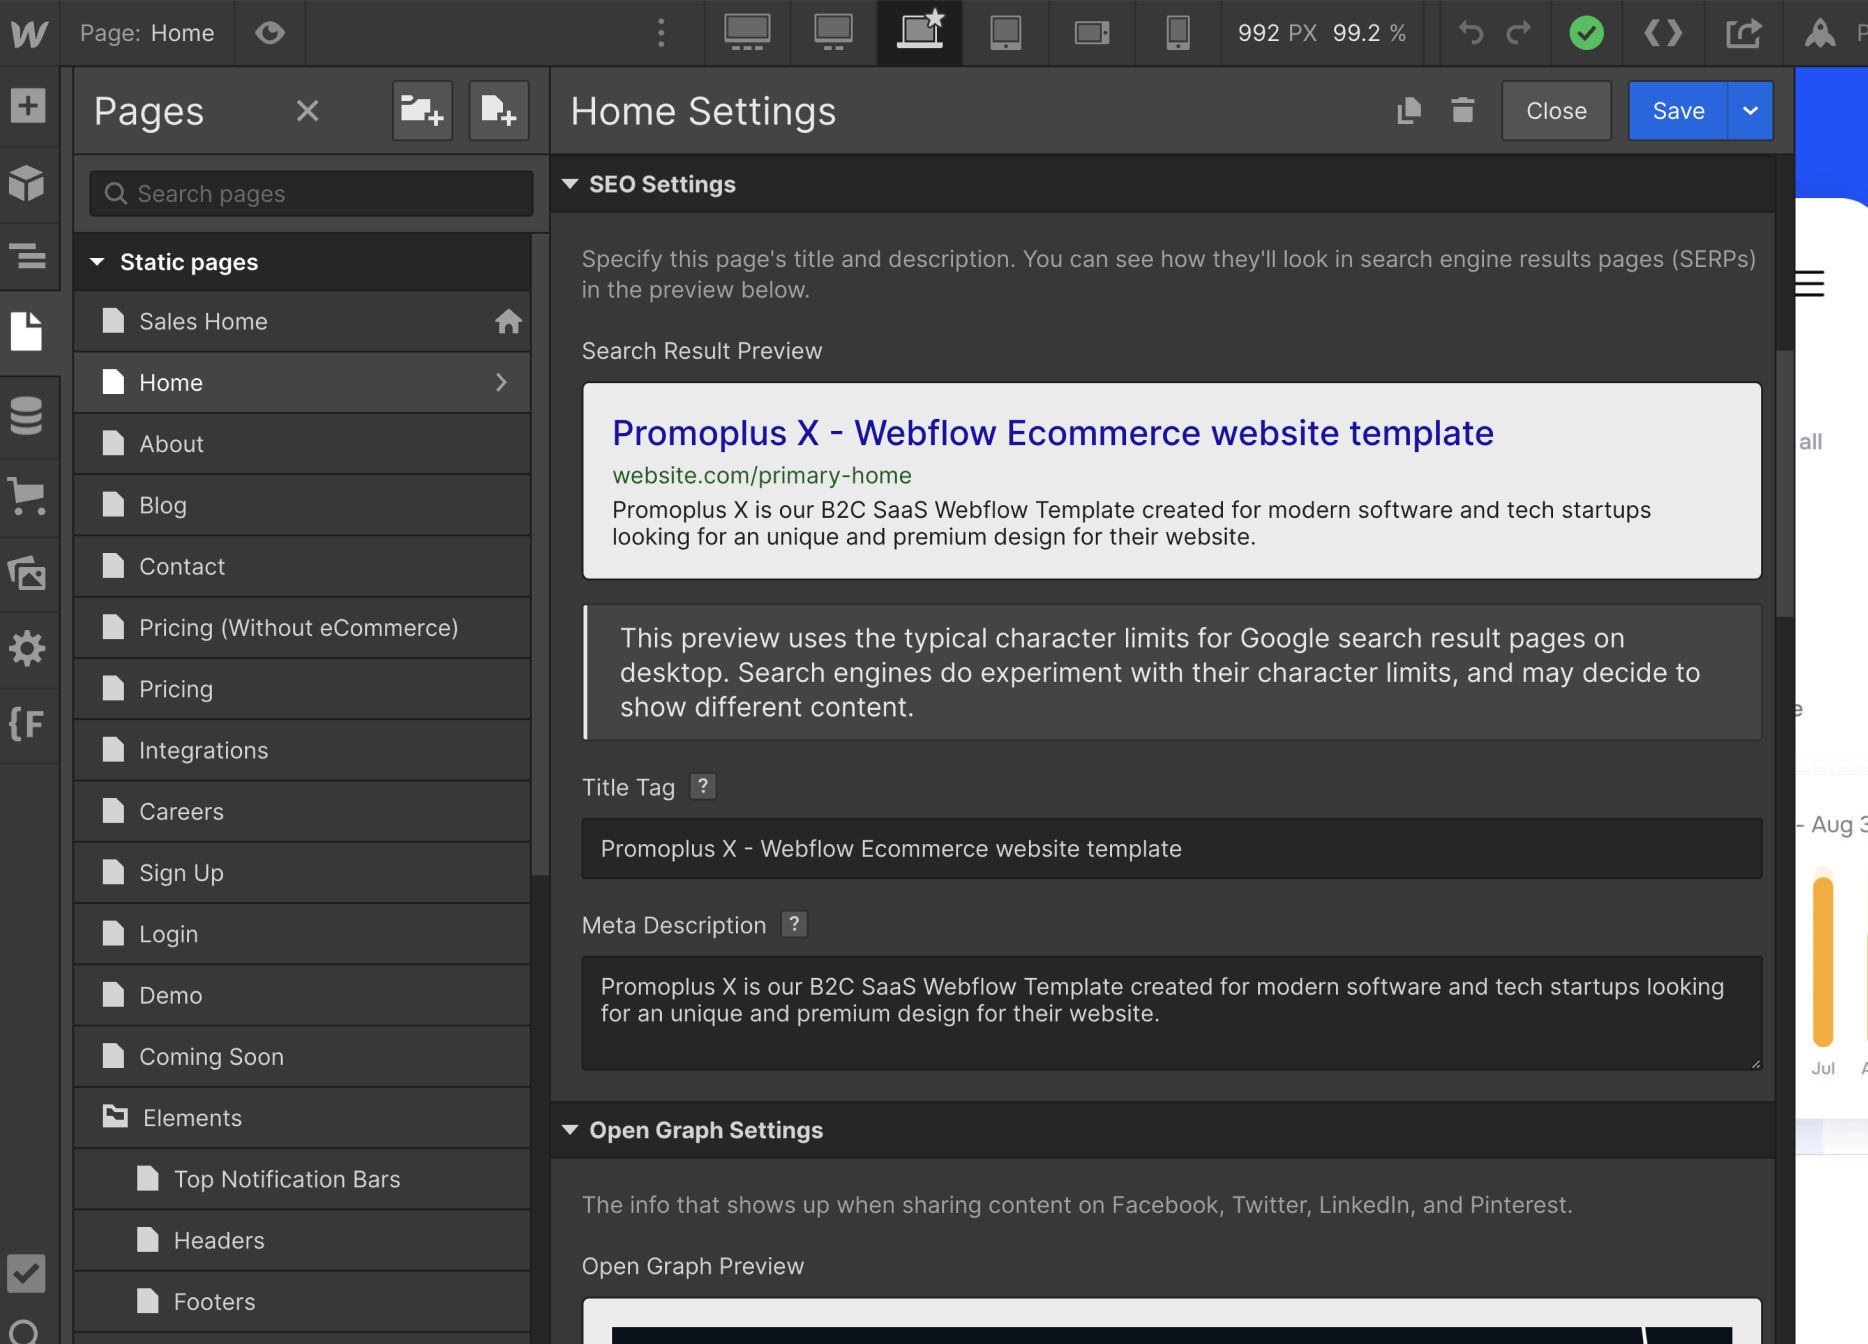Screen dimensions: 1868x1344
Task: Delete the page via trash icon
Action: click(1462, 111)
